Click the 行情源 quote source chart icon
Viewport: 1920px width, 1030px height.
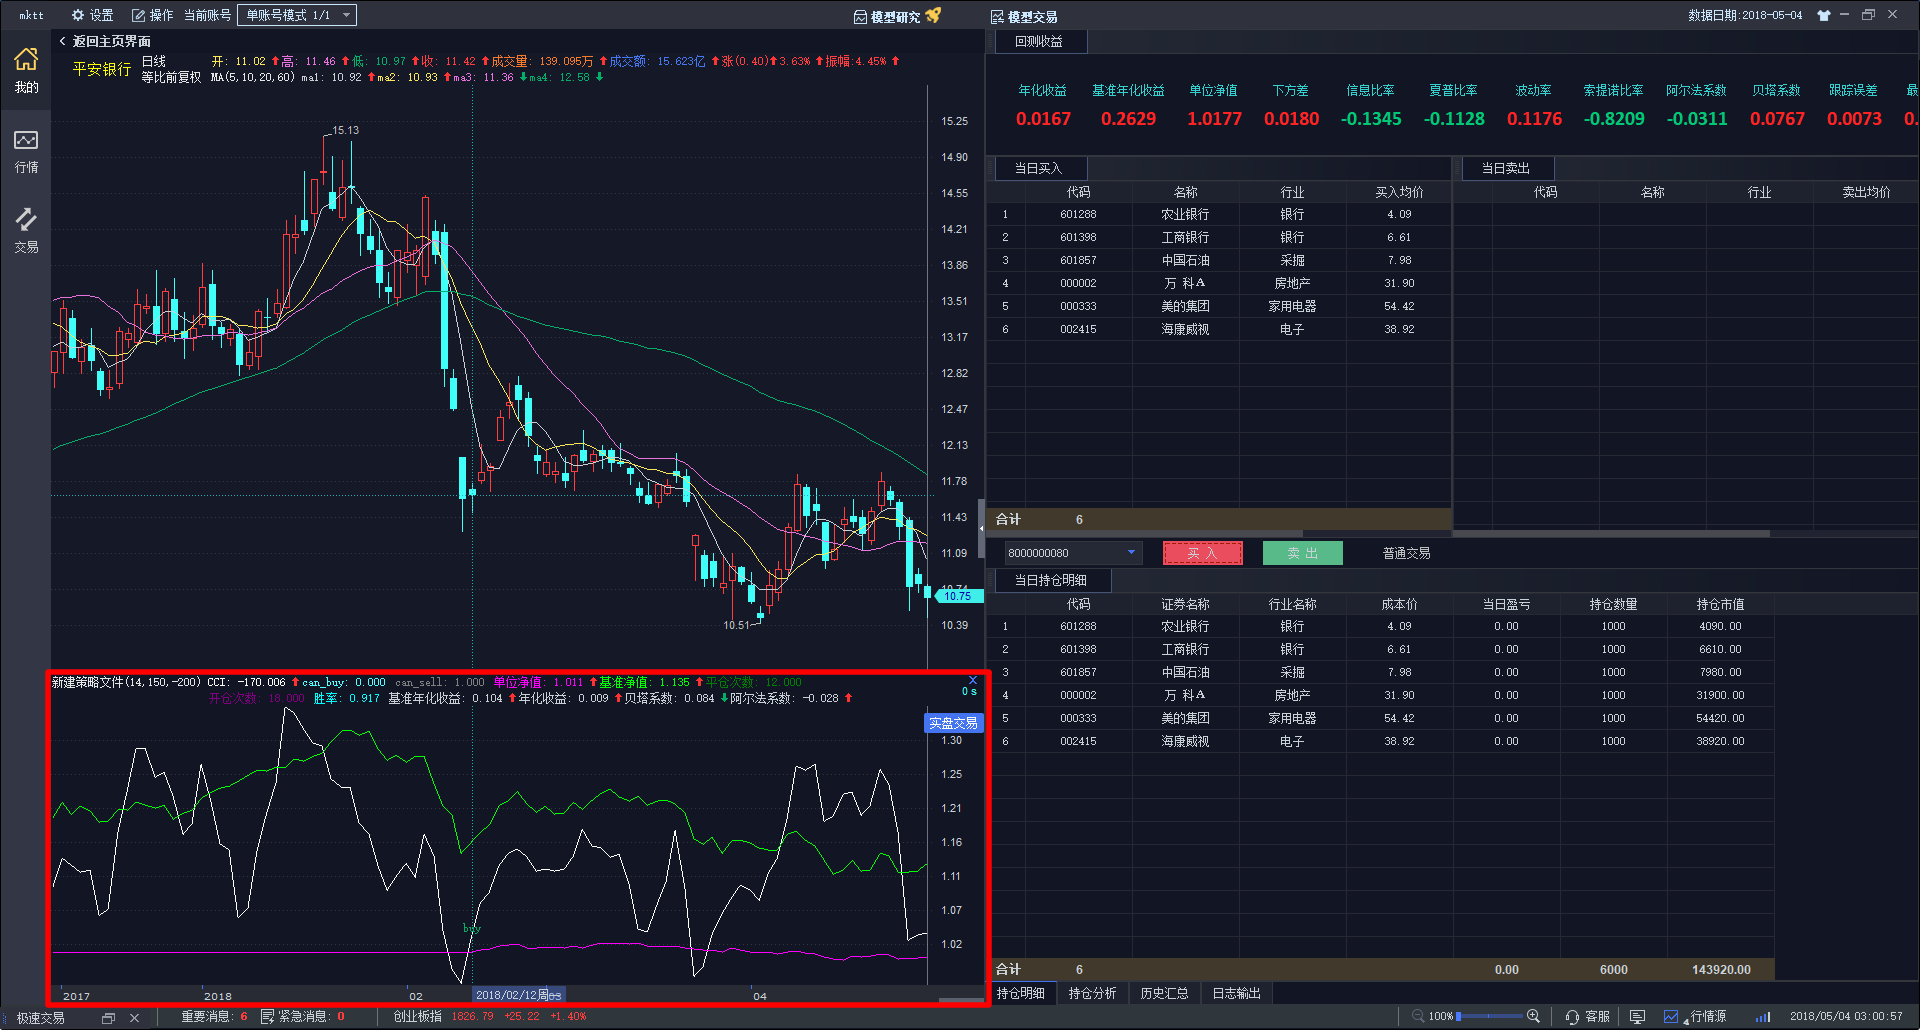tap(1671, 1016)
